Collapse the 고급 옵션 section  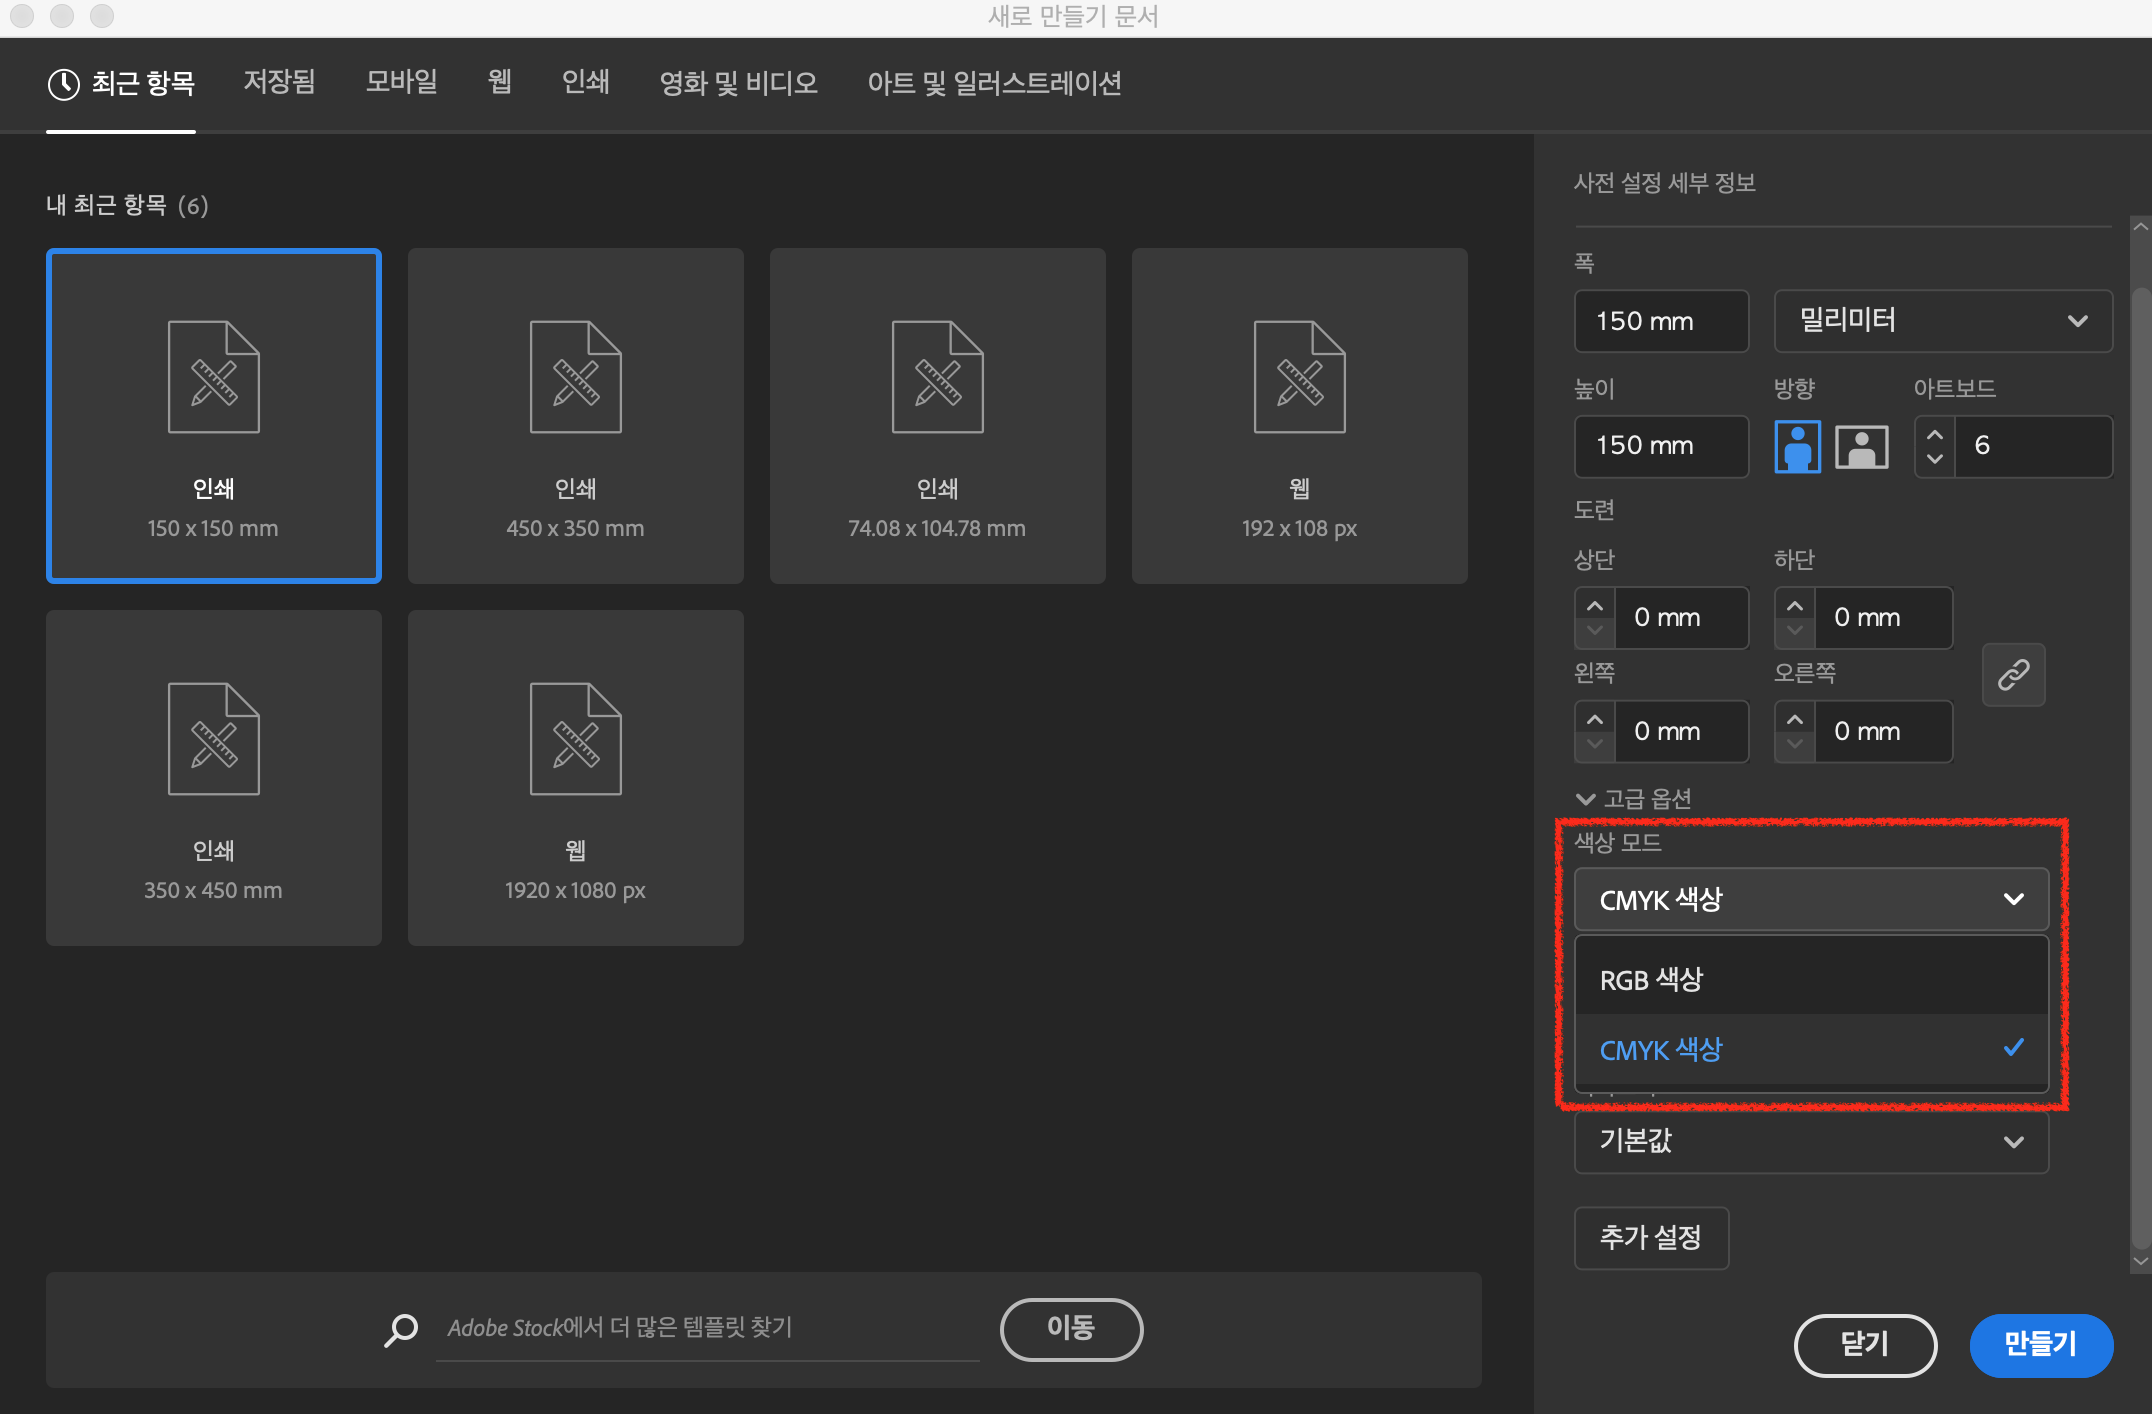click(1585, 799)
